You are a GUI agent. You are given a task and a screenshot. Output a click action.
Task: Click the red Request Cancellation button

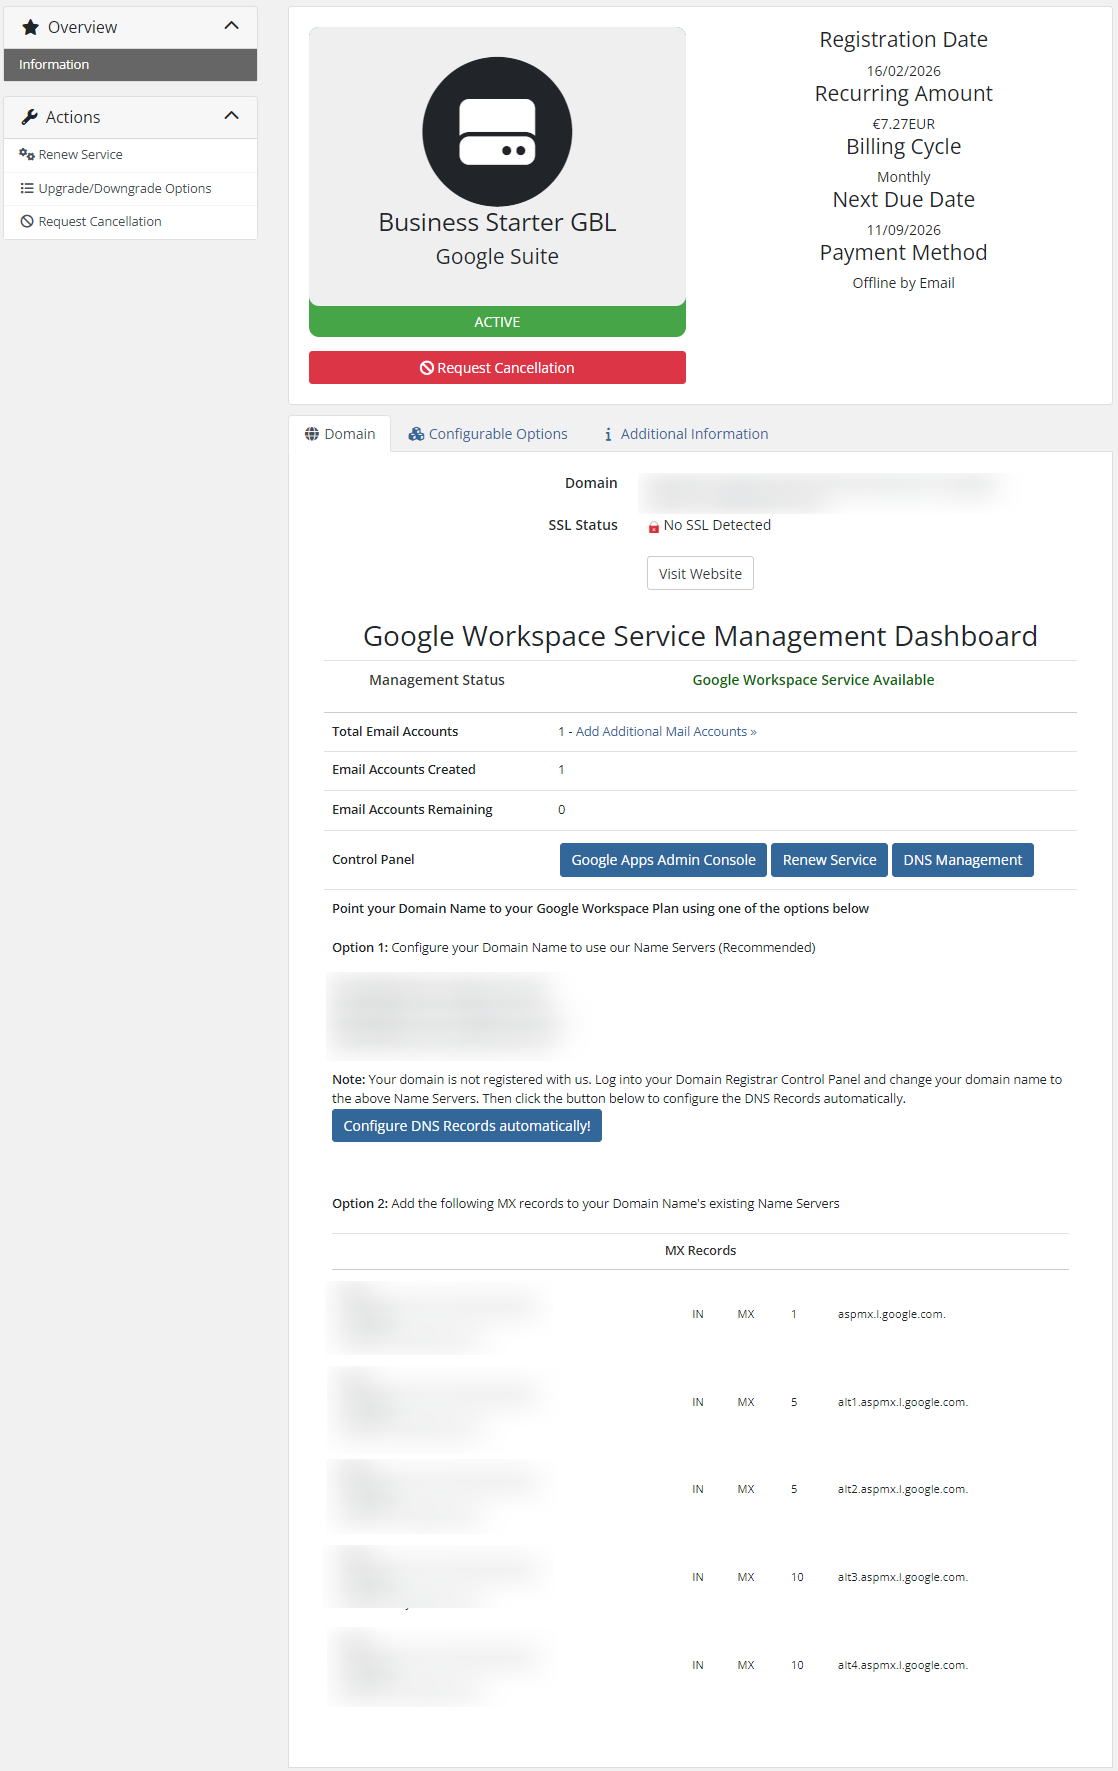pos(497,368)
